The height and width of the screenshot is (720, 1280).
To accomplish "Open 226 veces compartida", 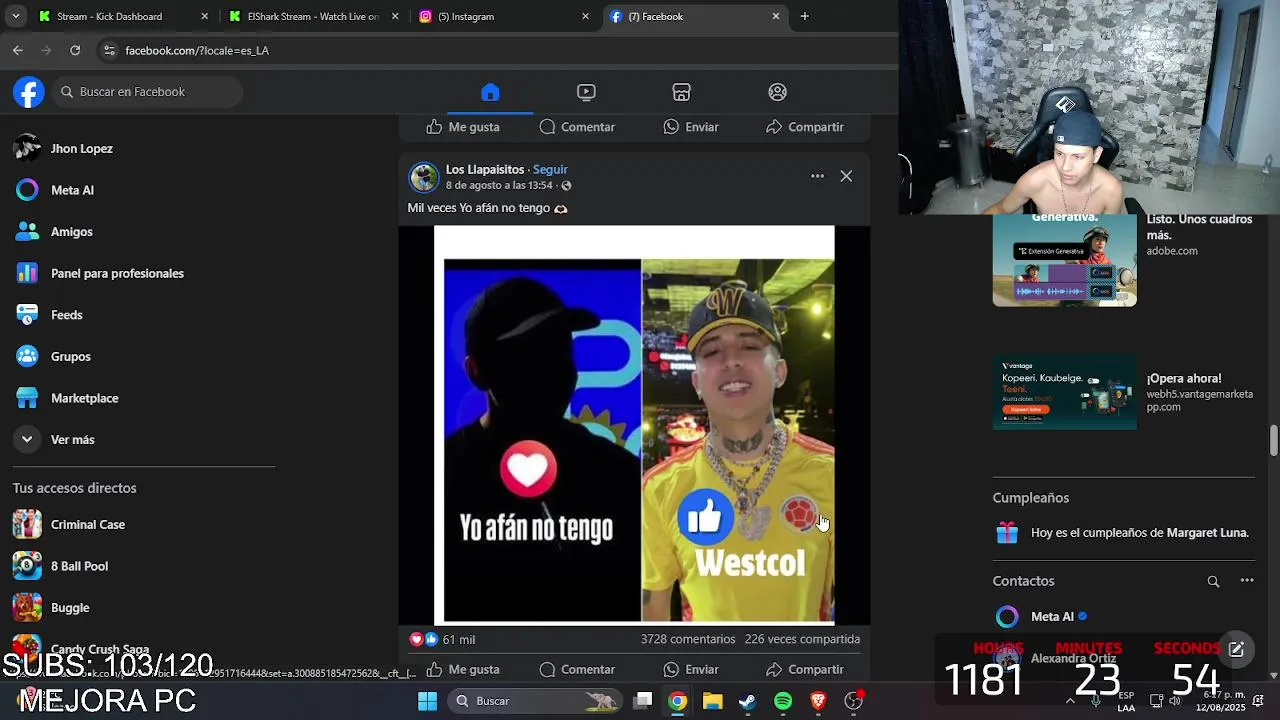I will [x=802, y=640].
